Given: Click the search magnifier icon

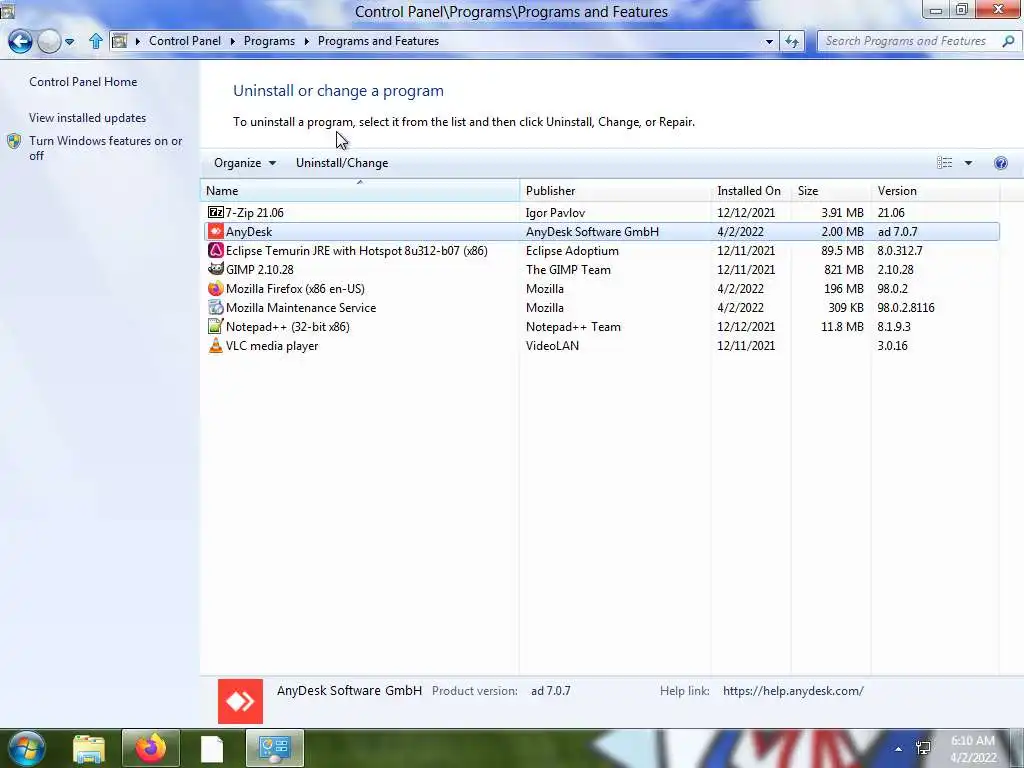Looking at the screenshot, I should [1008, 41].
